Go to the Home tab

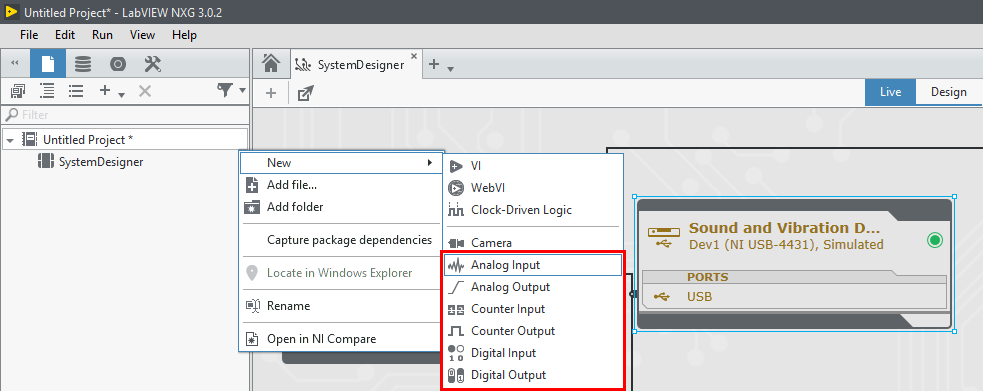271,63
